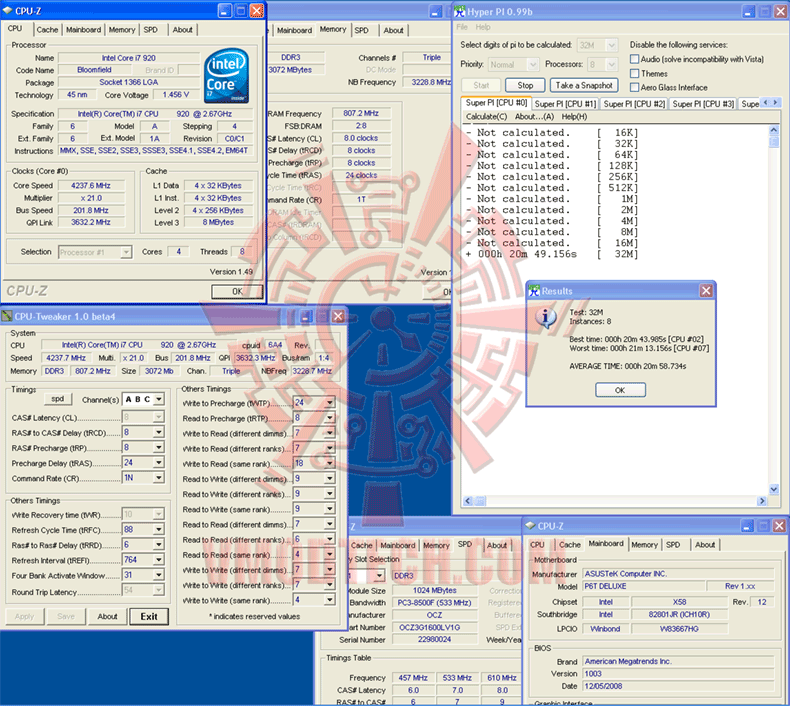Image resolution: width=790 pixels, height=706 pixels.
Task: Switch to Mainboard tab in top-left CPU-Z
Action: pos(84,30)
